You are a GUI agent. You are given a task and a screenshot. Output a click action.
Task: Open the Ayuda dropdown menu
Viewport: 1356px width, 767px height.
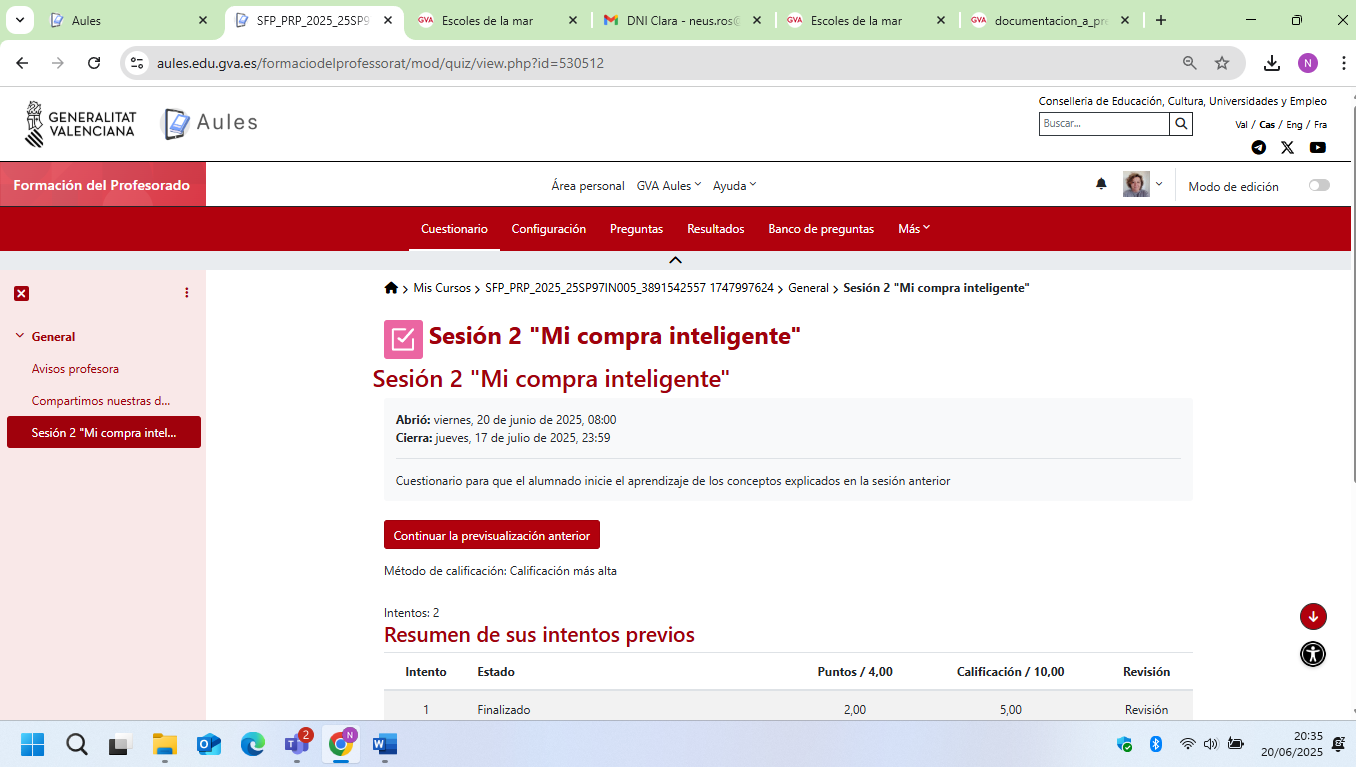point(734,186)
